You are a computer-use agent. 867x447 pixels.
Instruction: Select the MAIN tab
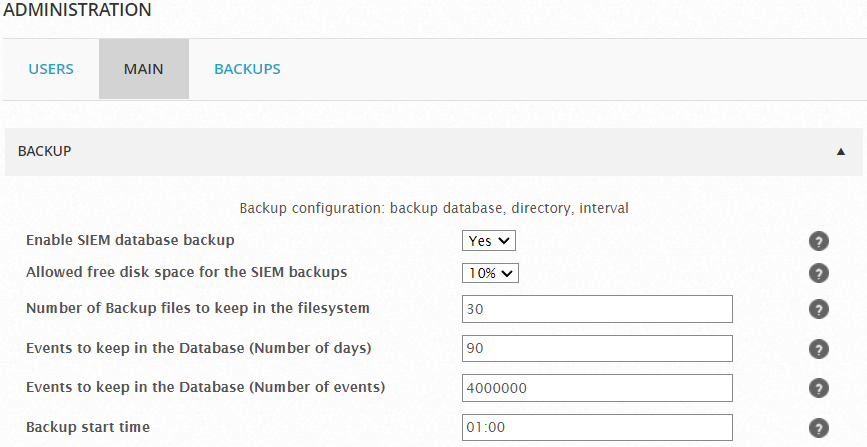[x=144, y=69]
